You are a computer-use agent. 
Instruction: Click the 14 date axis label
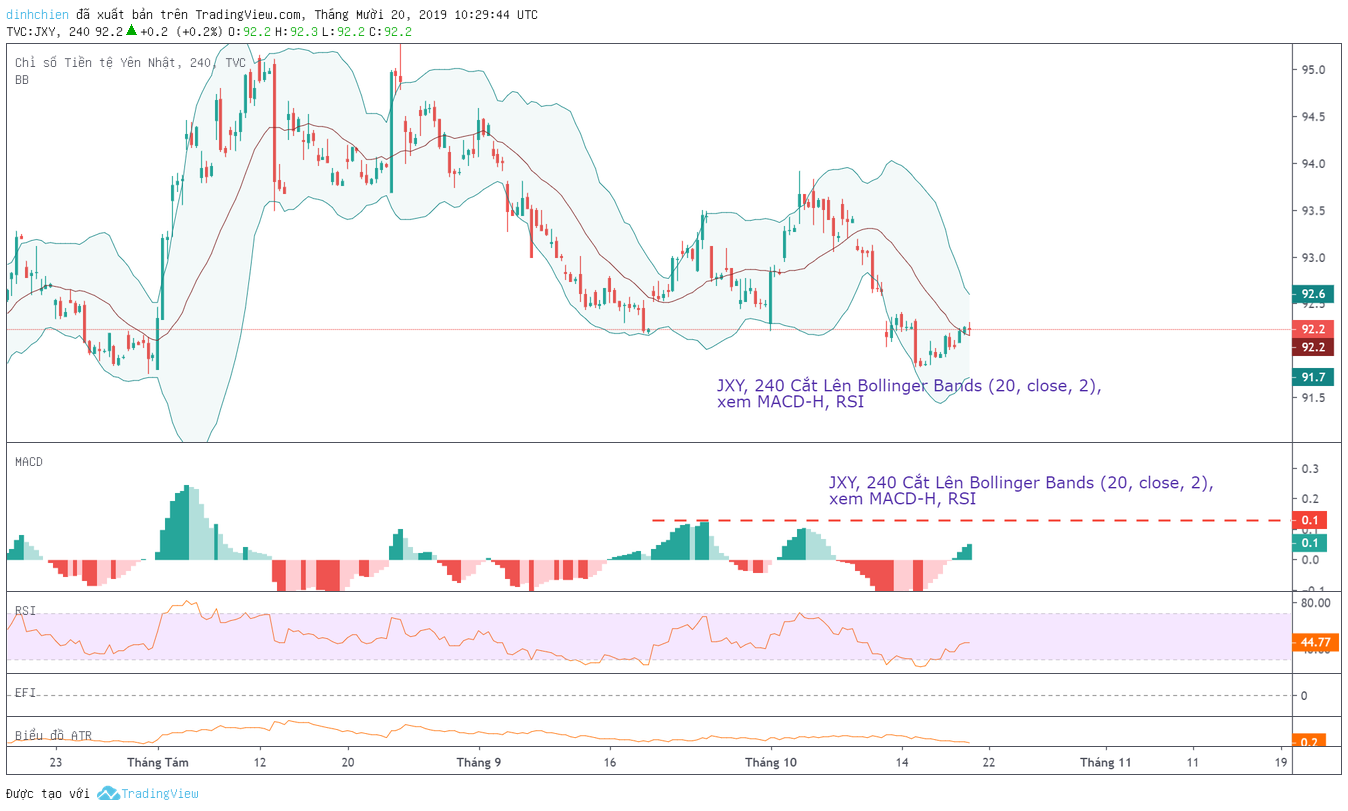point(901,762)
